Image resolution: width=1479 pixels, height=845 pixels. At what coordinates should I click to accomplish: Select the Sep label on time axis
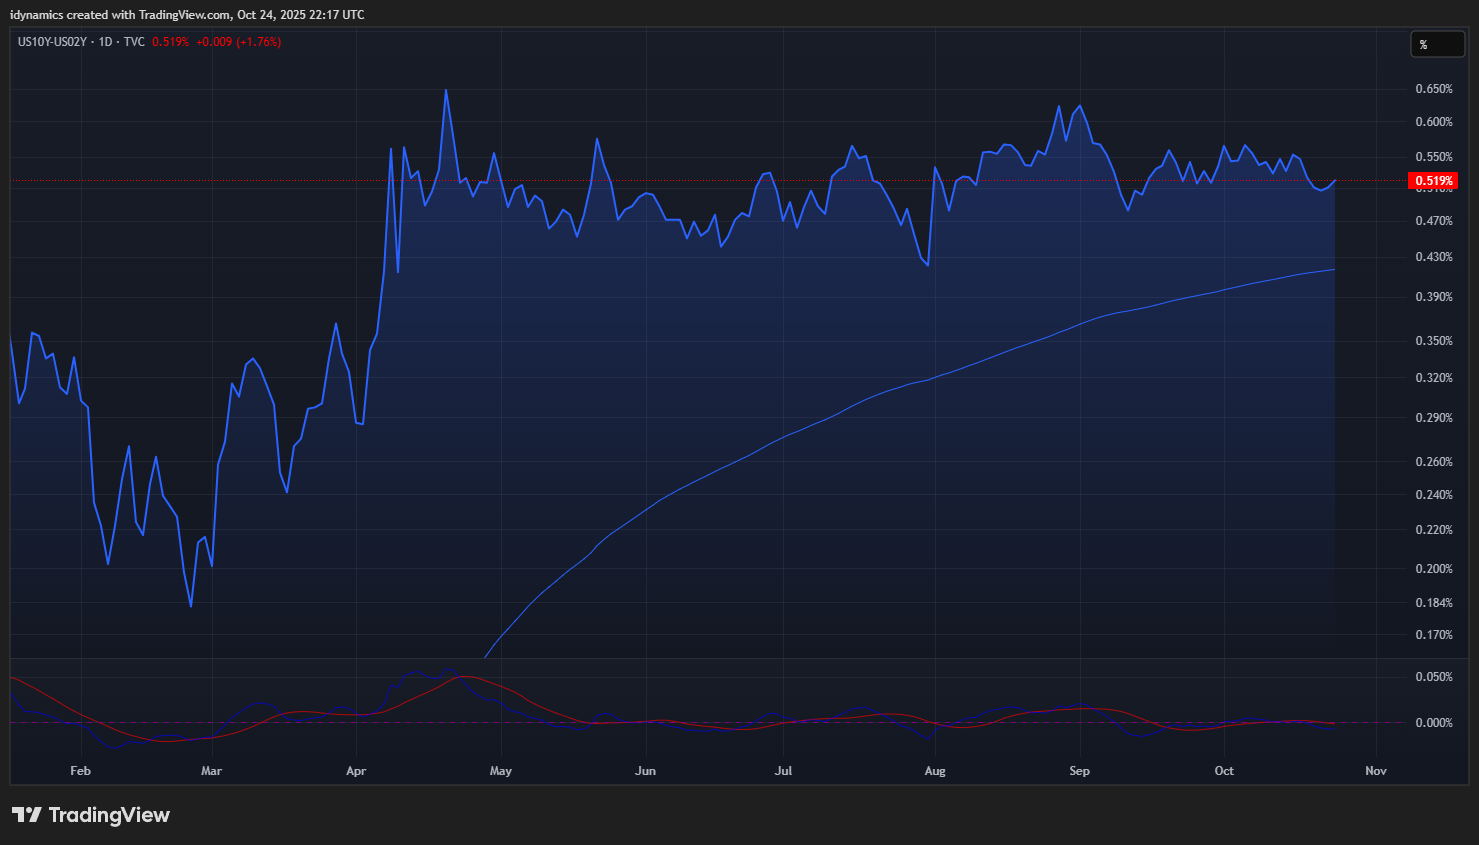(1079, 771)
